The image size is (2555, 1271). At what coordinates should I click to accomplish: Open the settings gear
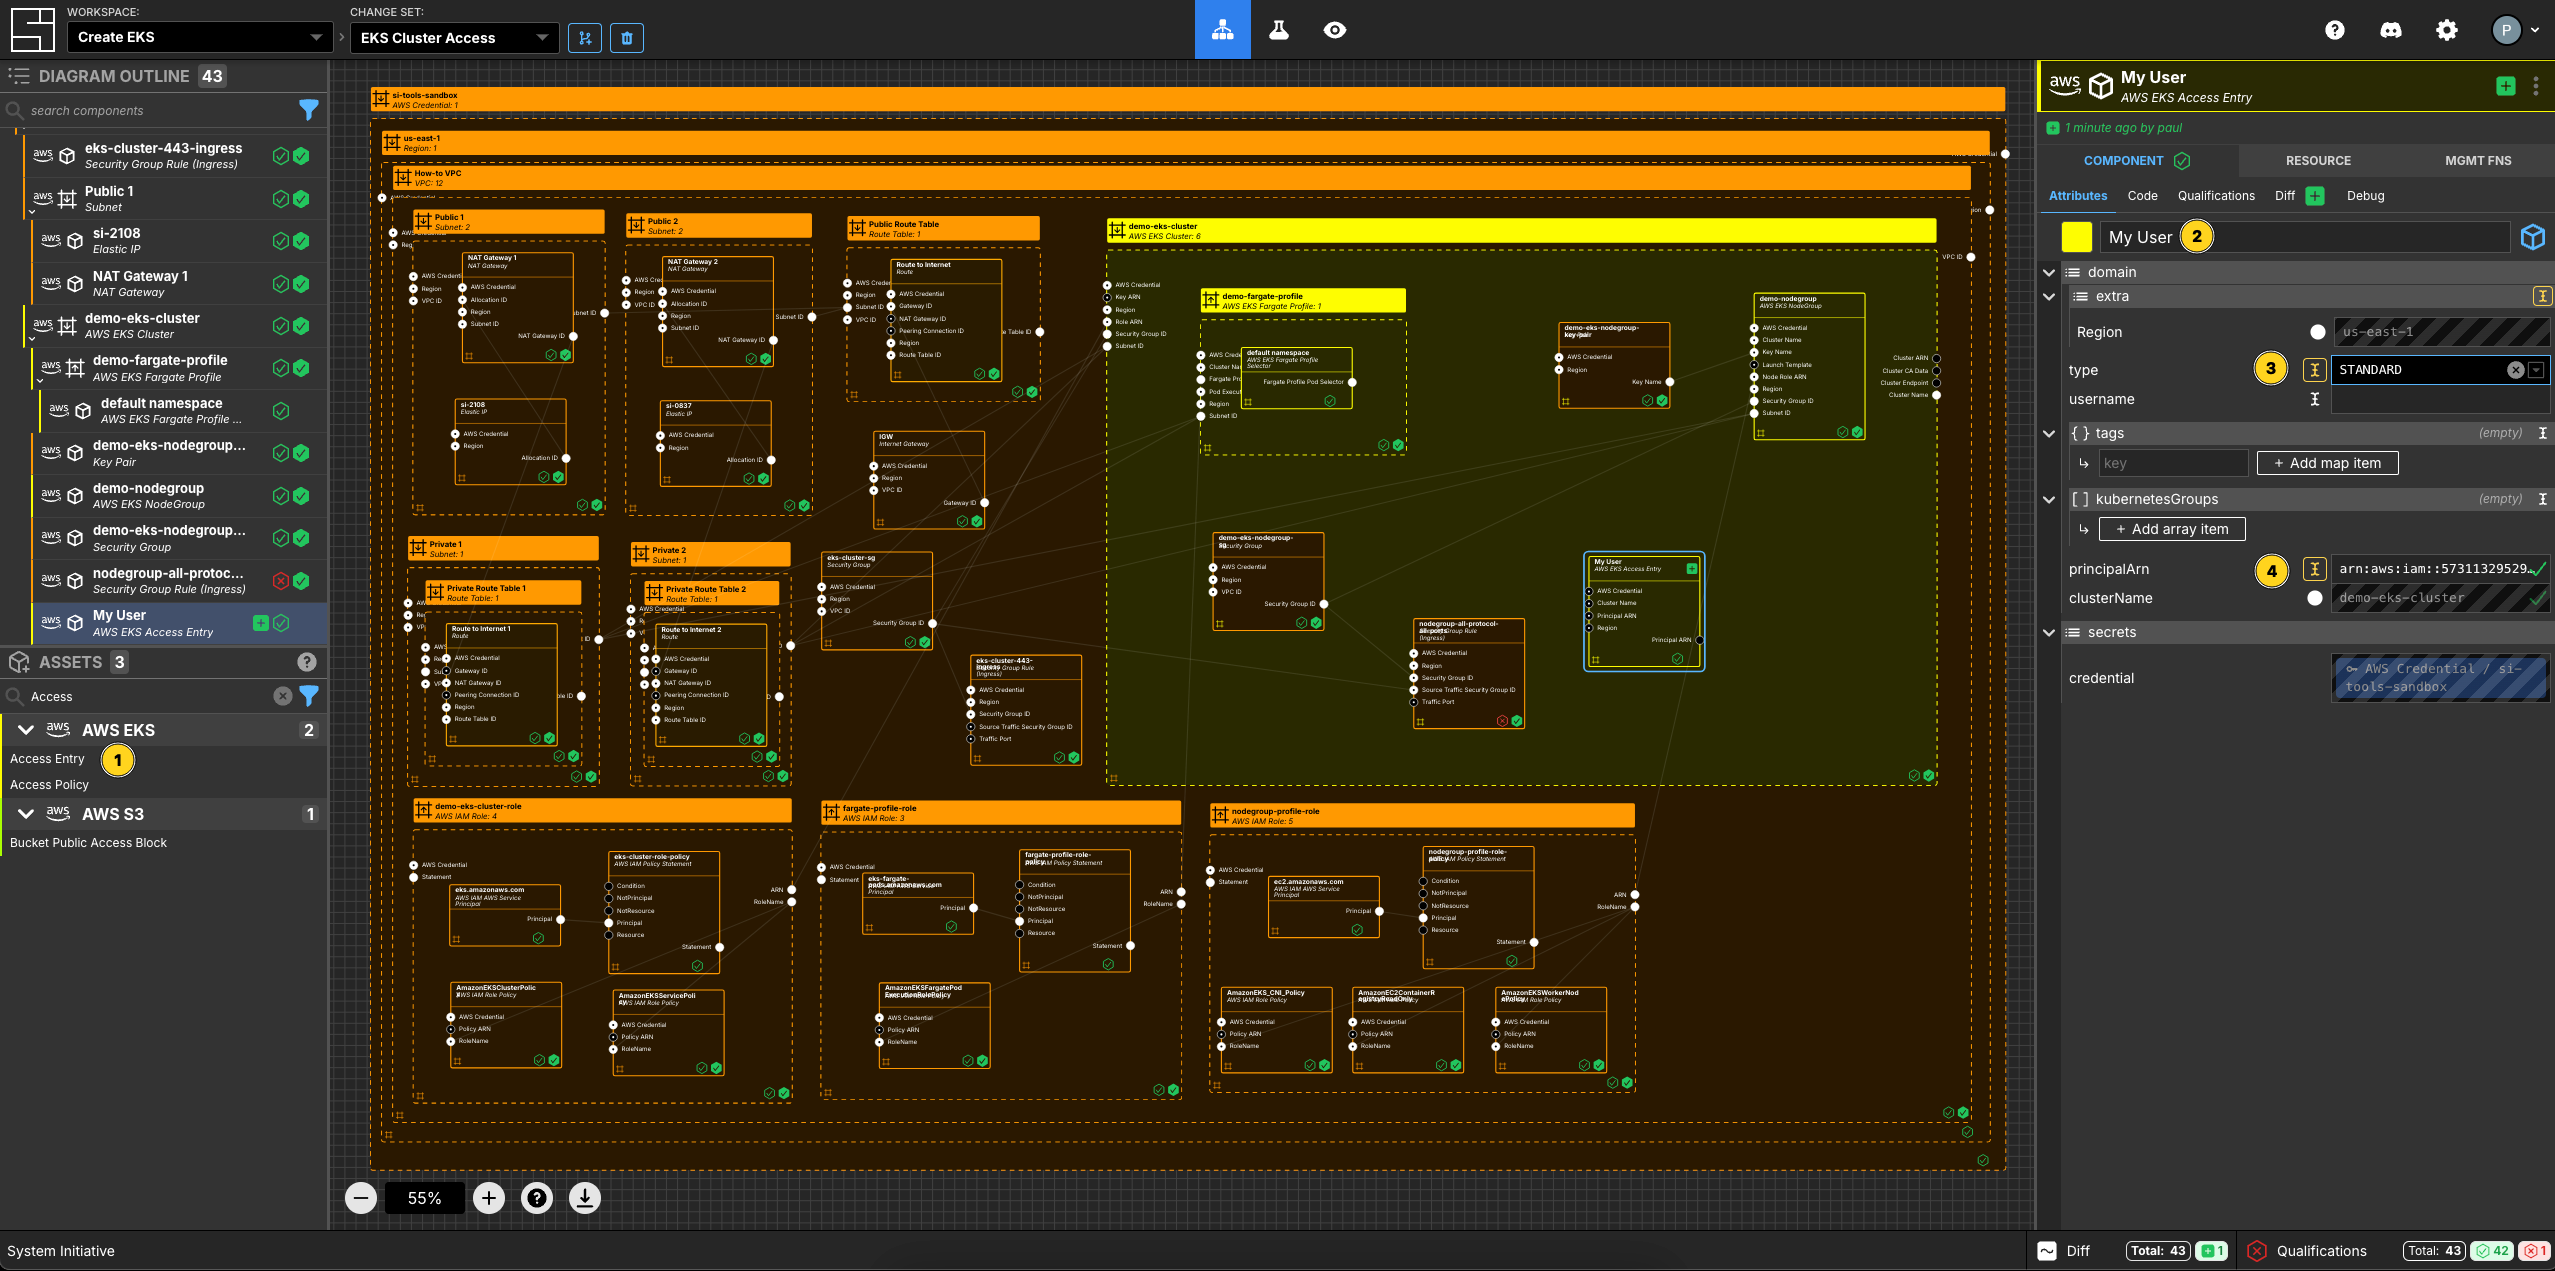[2447, 30]
